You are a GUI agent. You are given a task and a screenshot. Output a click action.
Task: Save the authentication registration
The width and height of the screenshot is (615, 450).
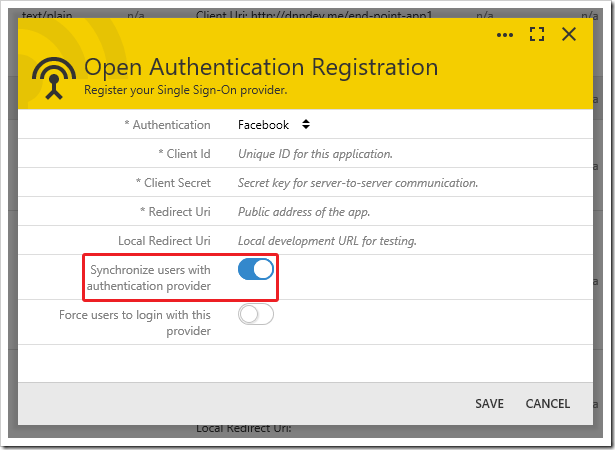click(489, 404)
